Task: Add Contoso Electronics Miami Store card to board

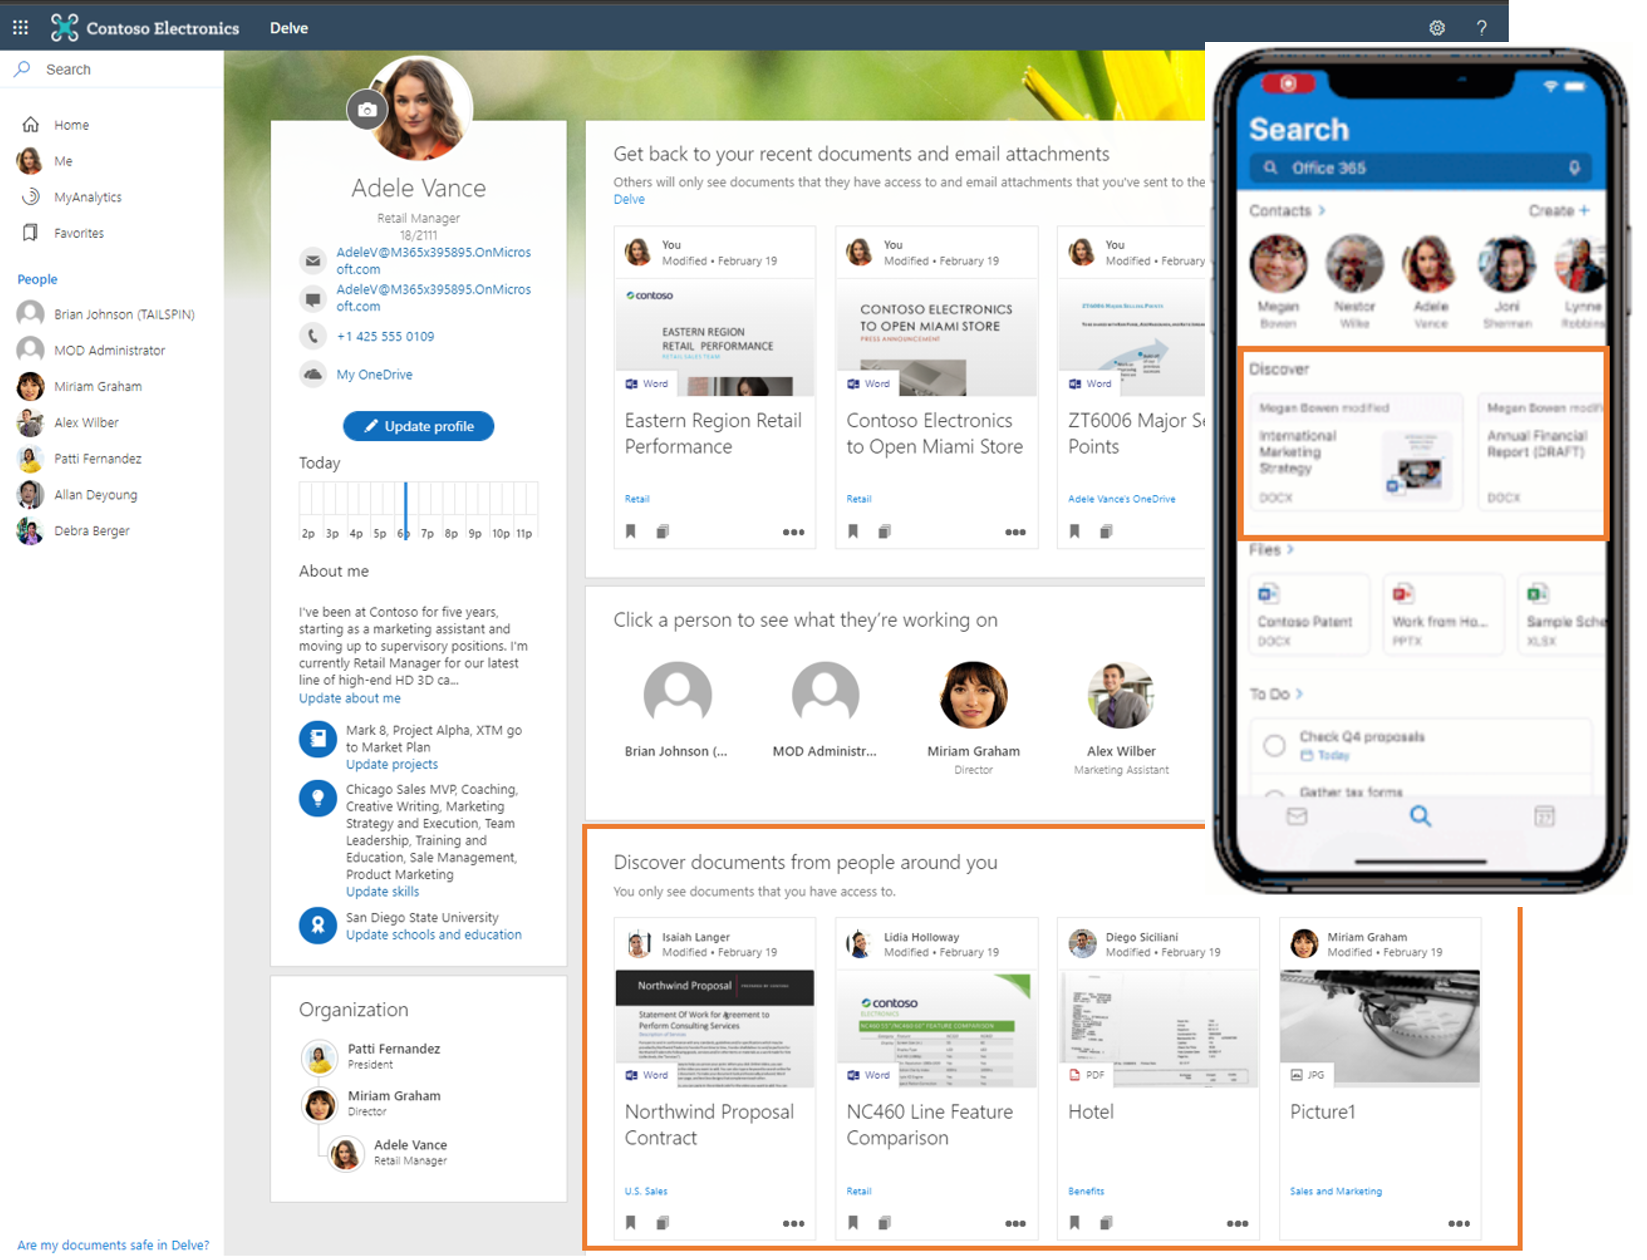Action: coord(884,532)
